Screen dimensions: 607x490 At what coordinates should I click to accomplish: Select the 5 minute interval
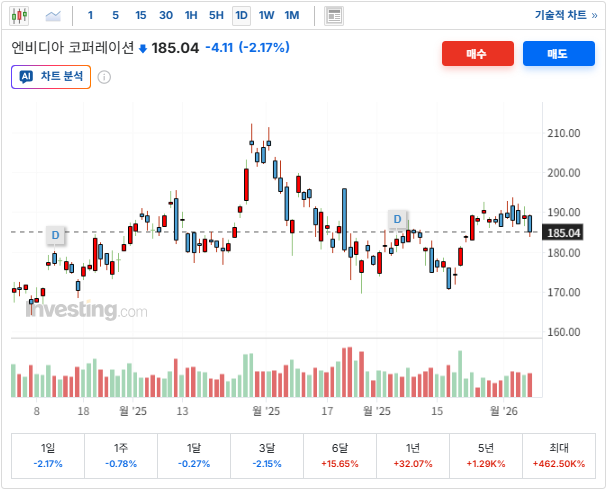coord(115,15)
